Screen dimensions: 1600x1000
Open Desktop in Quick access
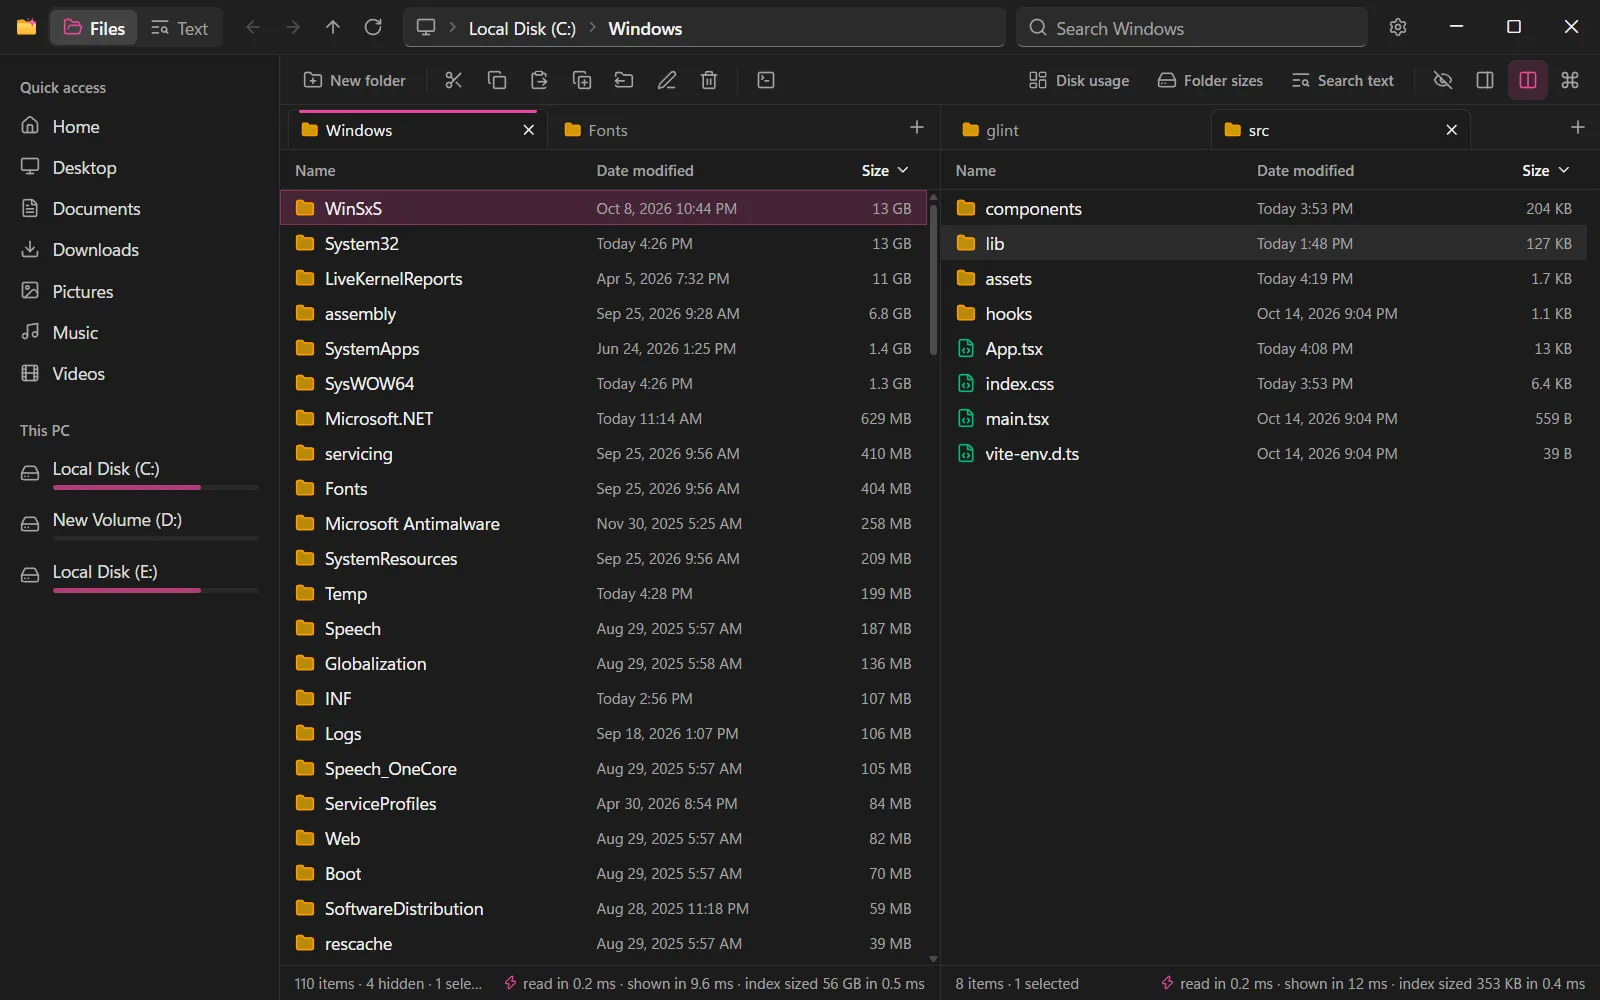(x=140, y=167)
